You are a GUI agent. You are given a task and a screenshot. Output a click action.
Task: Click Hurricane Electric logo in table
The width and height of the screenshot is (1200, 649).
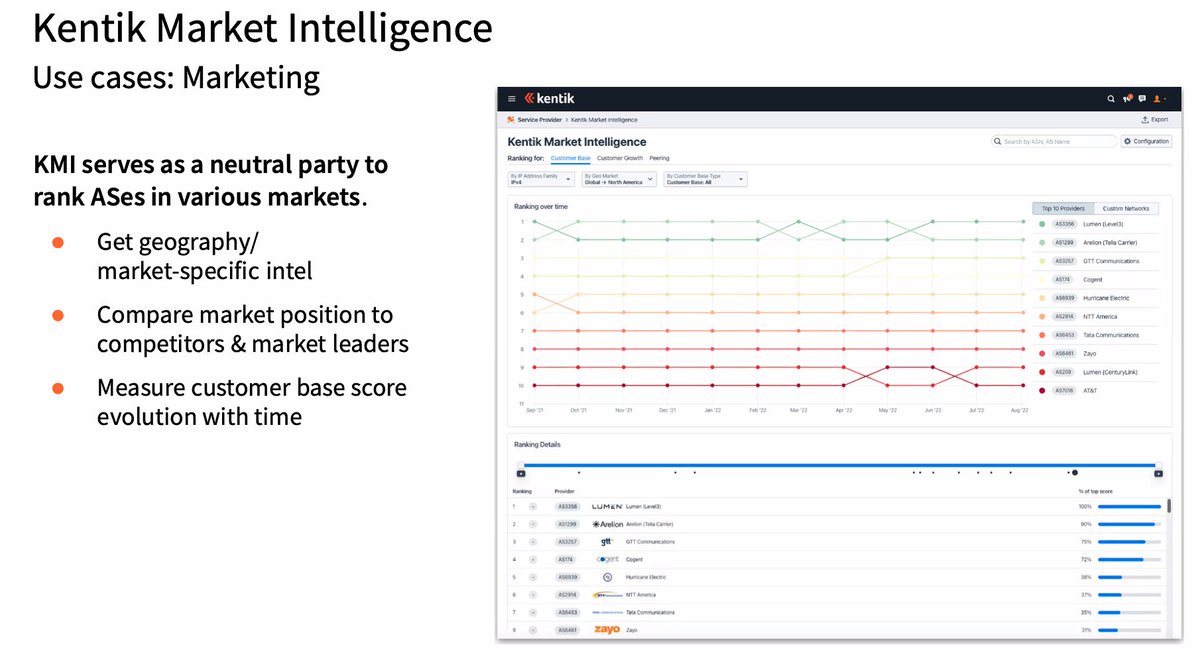607,577
